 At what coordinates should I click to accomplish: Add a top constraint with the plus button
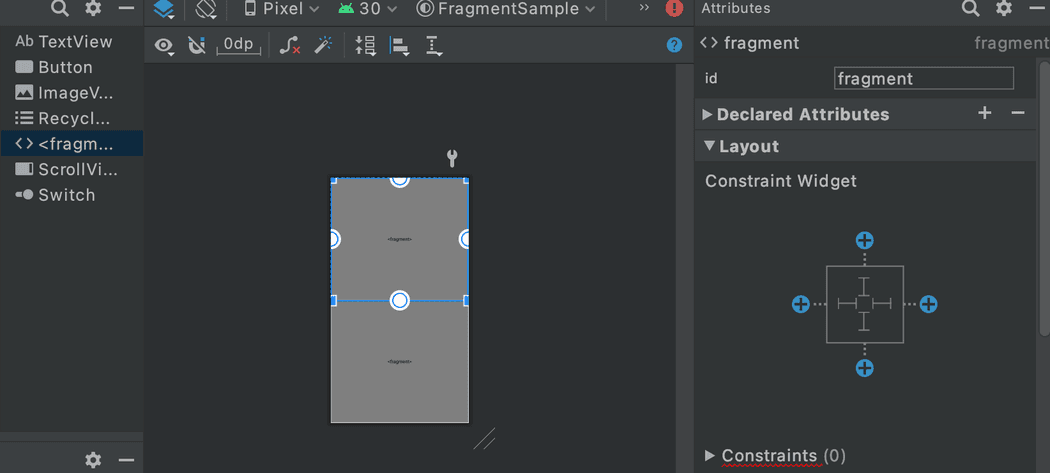[x=865, y=241]
